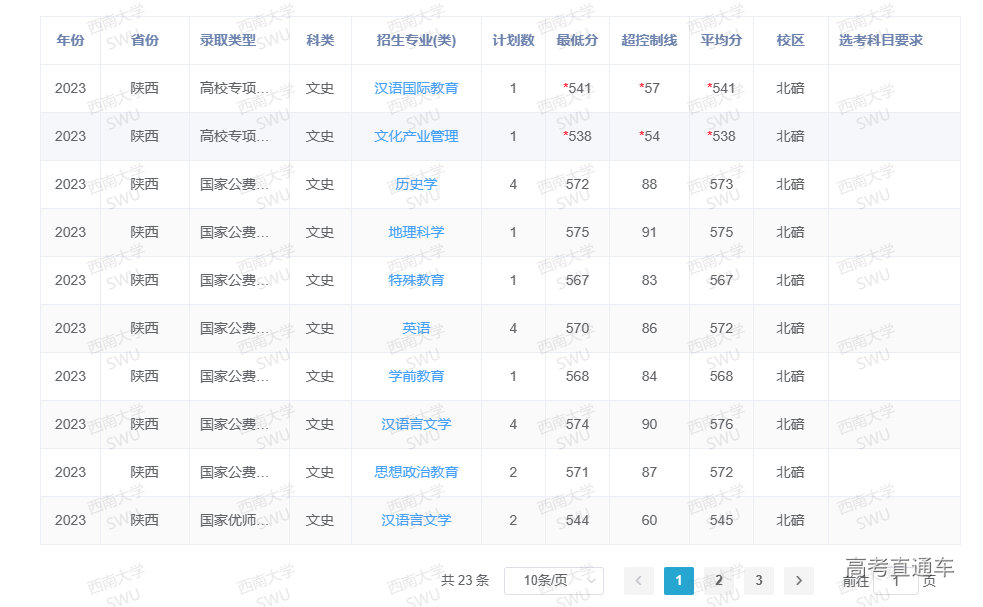This screenshot has width=983, height=607.
Task: Open the 文化产业管理 major link
Action: [416, 136]
